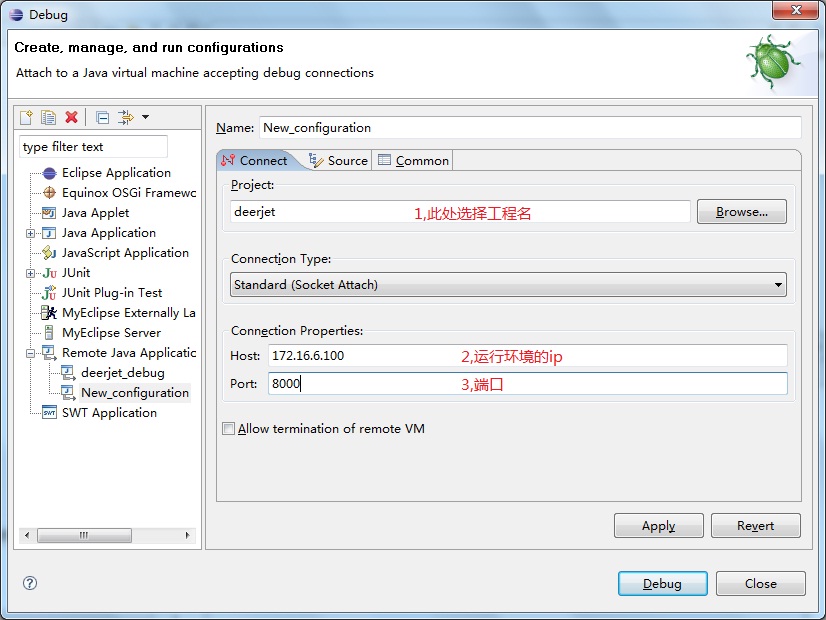The width and height of the screenshot is (826, 620).
Task: Select the Eclipse Application icon
Action: (50, 173)
